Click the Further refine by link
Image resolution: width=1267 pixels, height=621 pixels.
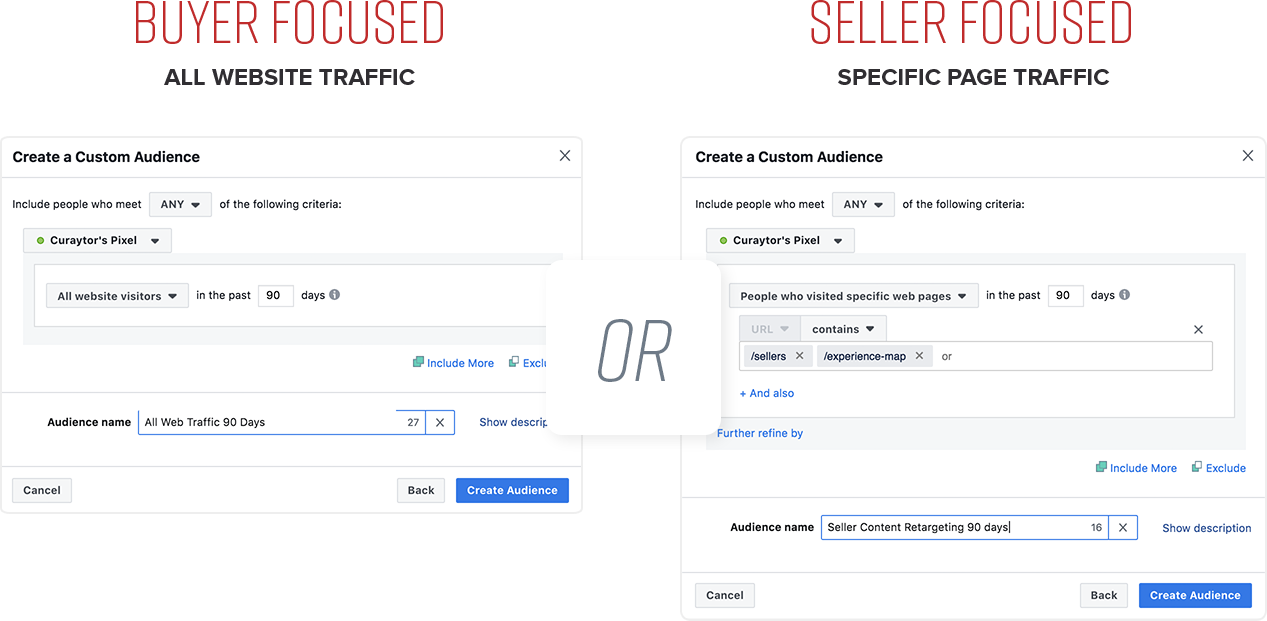click(x=760, y=433)
